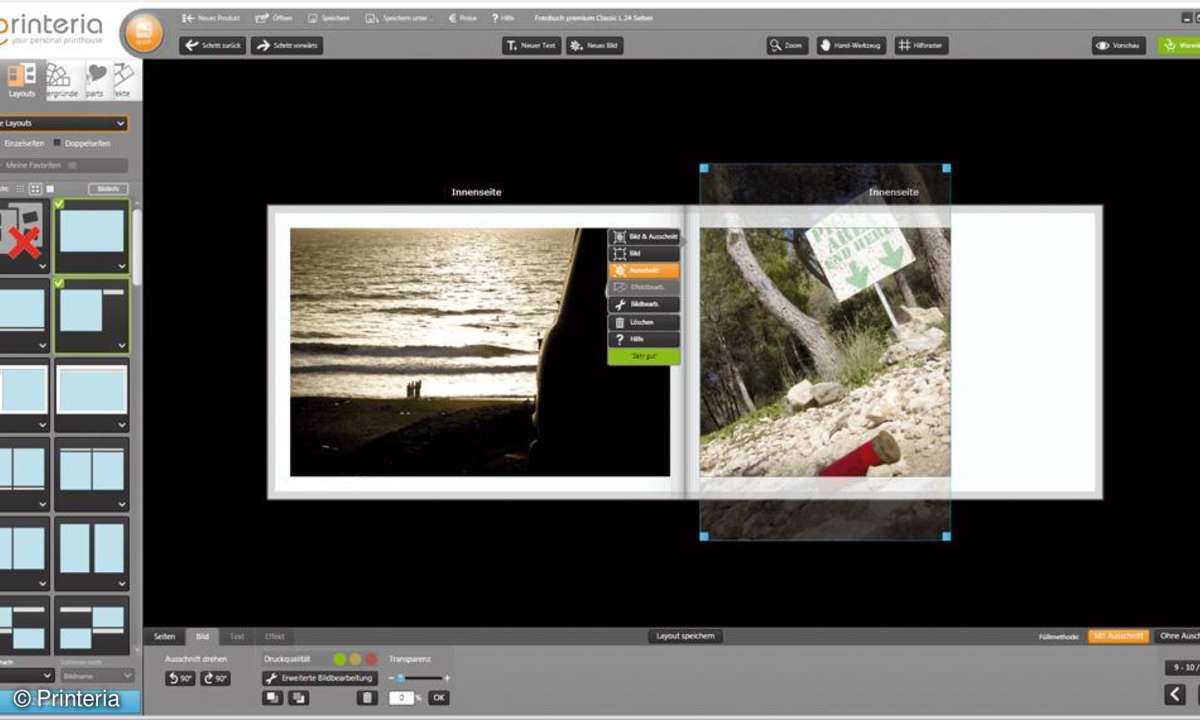
Task: Click the bring-to-front layer icon
Action: click(x=272, y=698)
